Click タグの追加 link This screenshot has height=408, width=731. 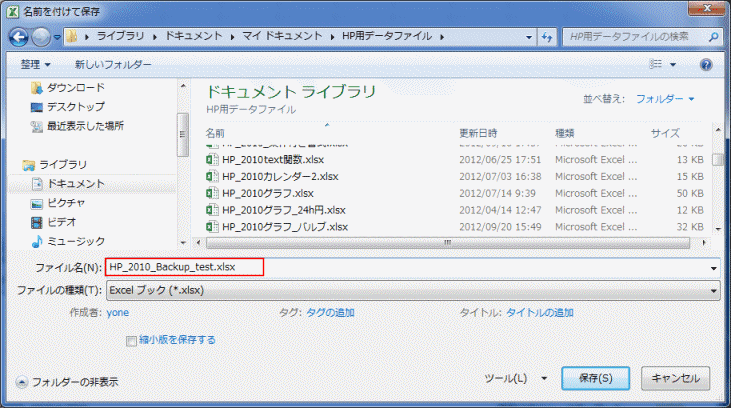pyautogui.click(x=330, y=312)
